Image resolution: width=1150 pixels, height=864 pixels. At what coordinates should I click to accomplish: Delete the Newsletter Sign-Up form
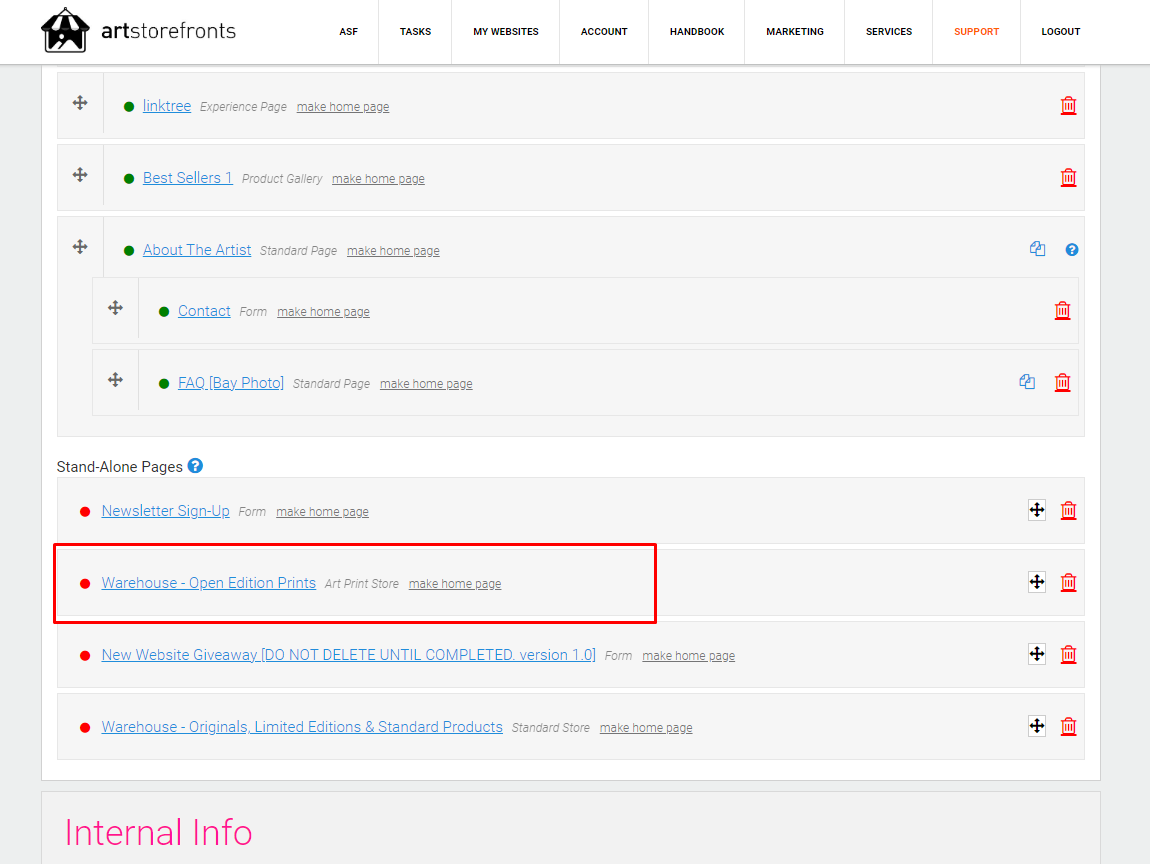(x=1068, y=510)
